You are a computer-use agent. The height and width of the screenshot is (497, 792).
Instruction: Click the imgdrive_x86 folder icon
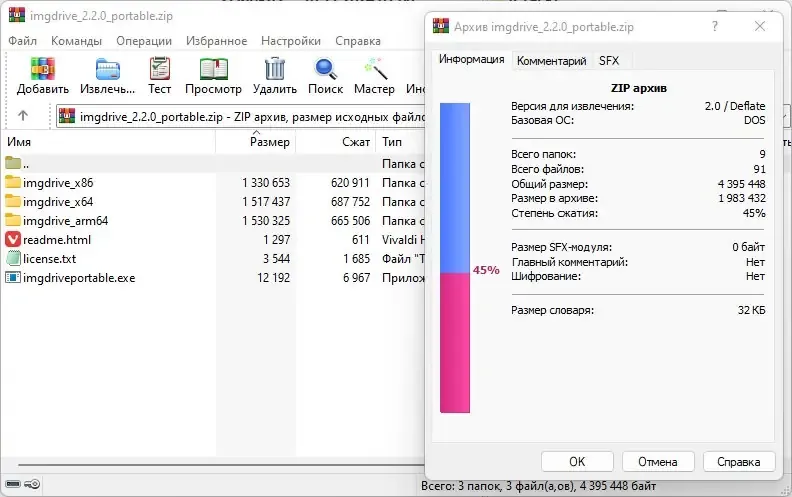pos(13,182)
